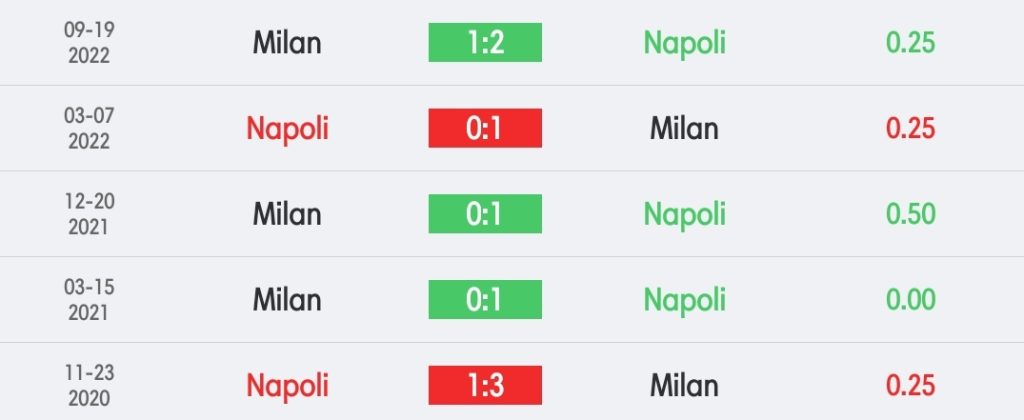Click the 0:1 score for 03-15 2021

pyautogui.click(x=485, y=299)
